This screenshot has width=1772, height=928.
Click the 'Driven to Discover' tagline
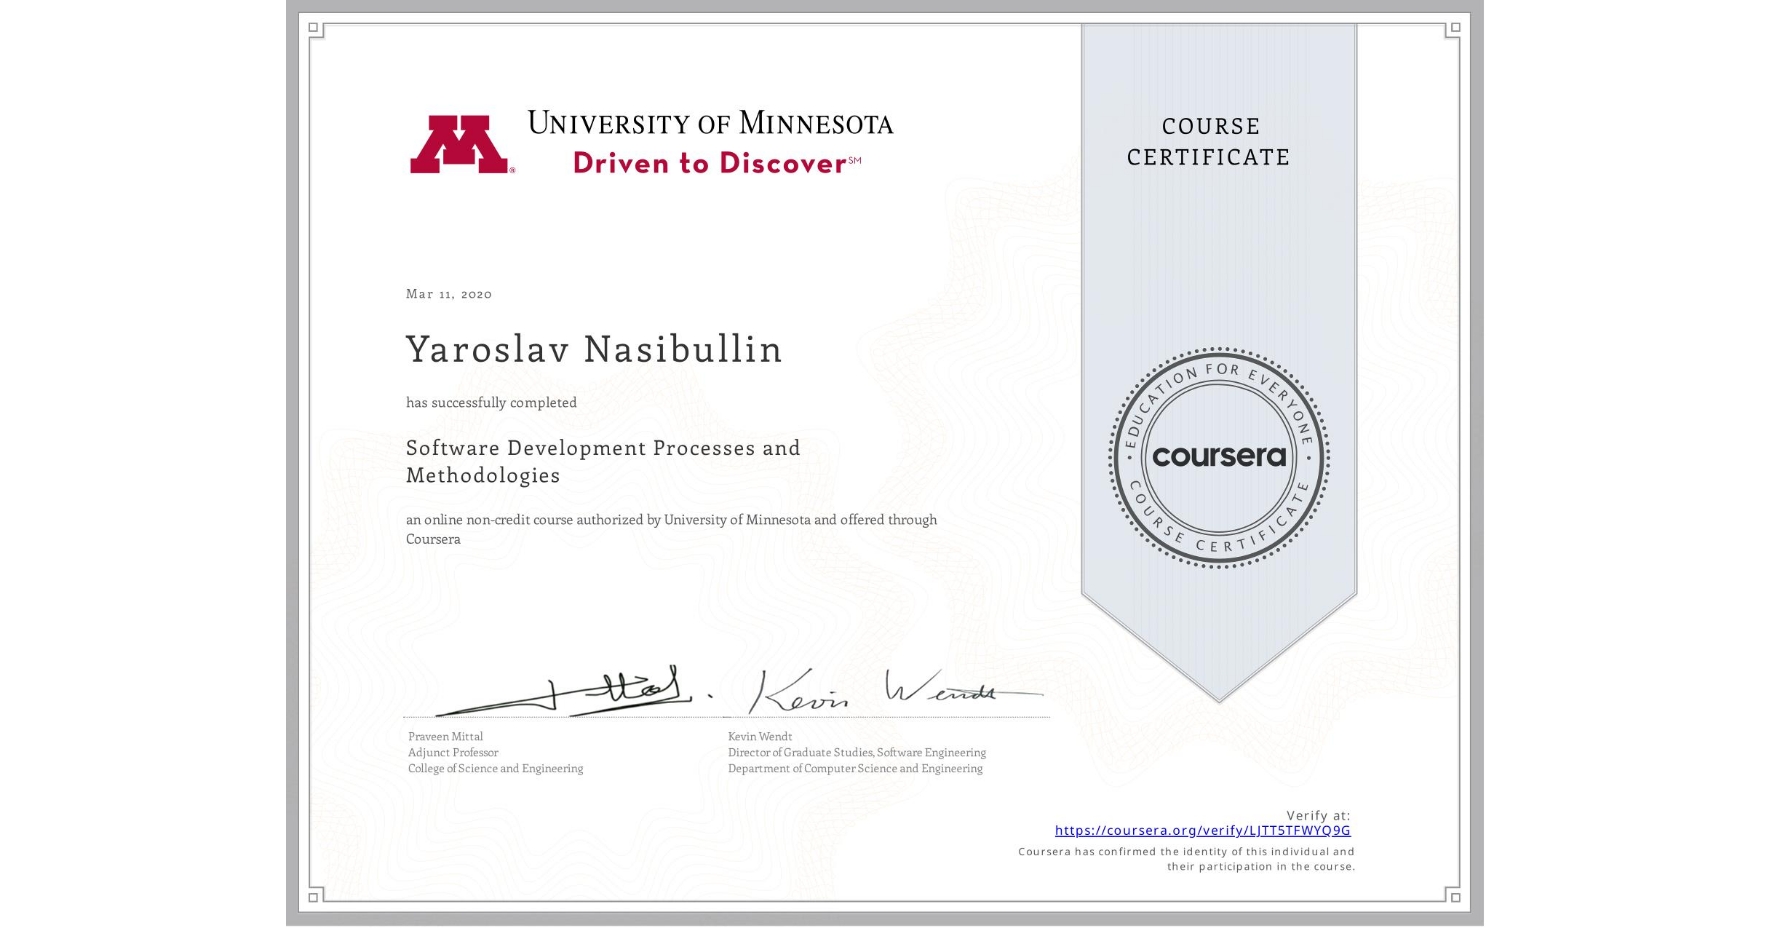coord(711,164)
